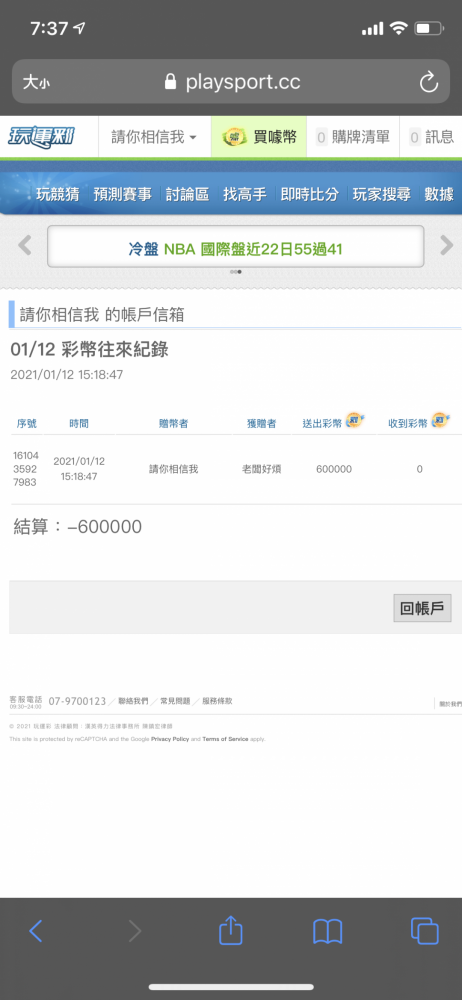Open the 討論區 forum
The height and width of the screenshot is (1000, 462).
point(187,195)
